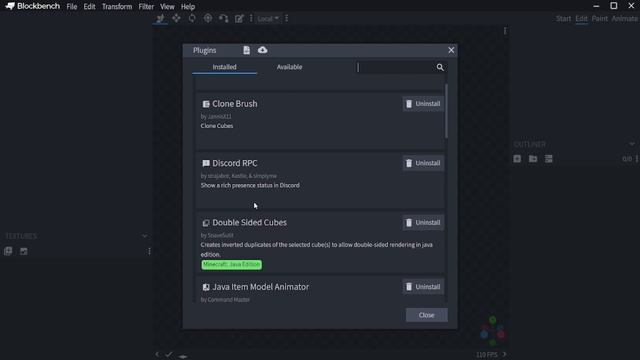This screenshot has width=640, height=360.
Task: Click the Double Sided Cubes plugin icon
Action: coord(206,223)
